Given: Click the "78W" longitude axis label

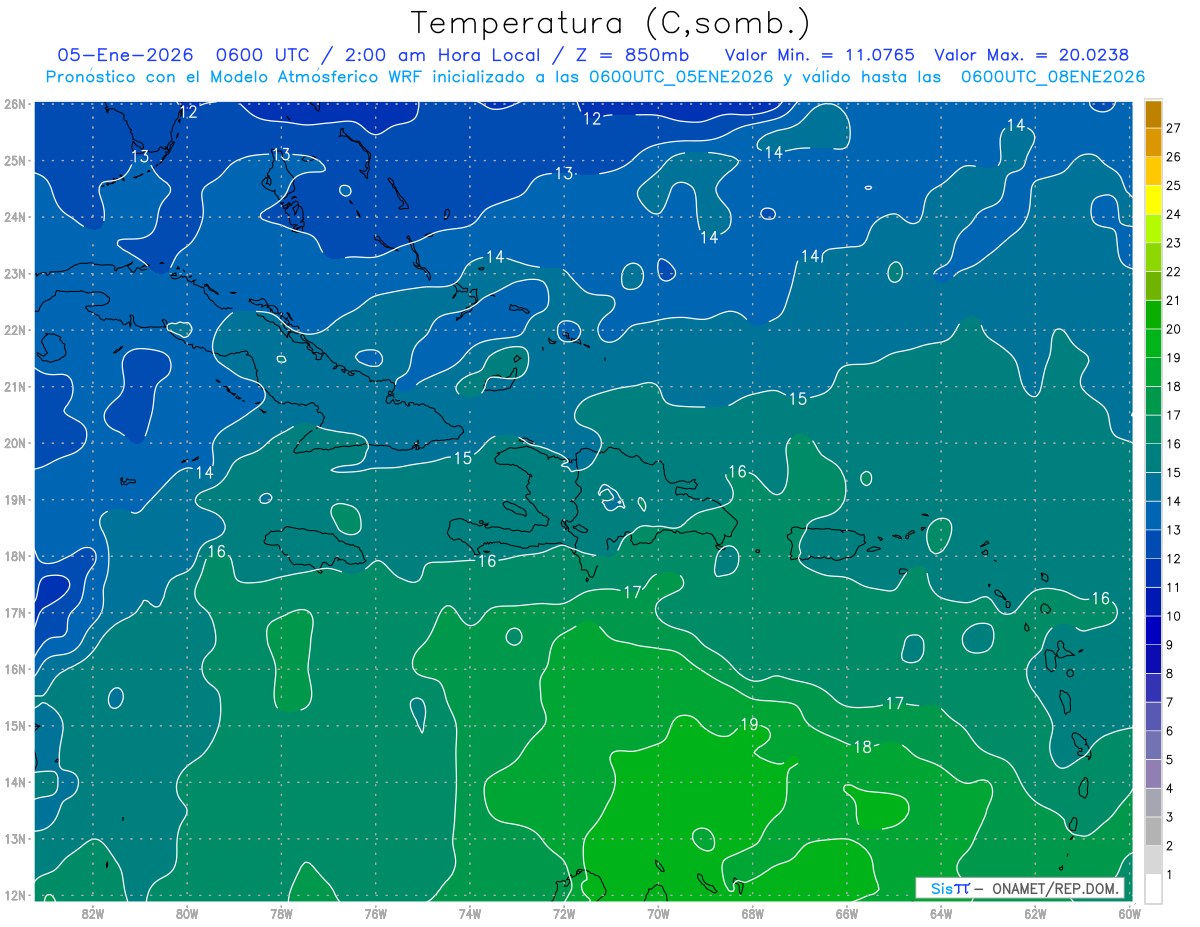Looking at the screenshot, I should tap(281, 912).
